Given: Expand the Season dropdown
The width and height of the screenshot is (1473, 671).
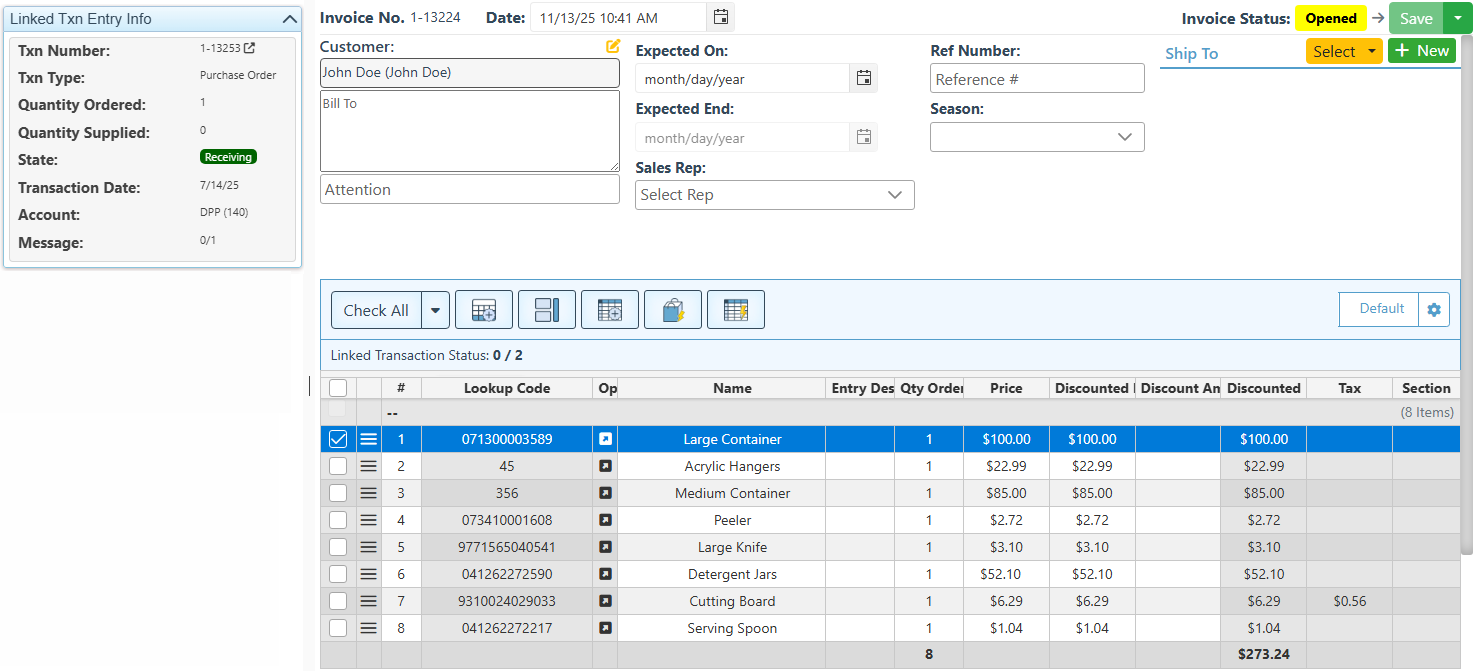Looking at the screenshot, I should pyautogui.click(x=1037, y=137).
